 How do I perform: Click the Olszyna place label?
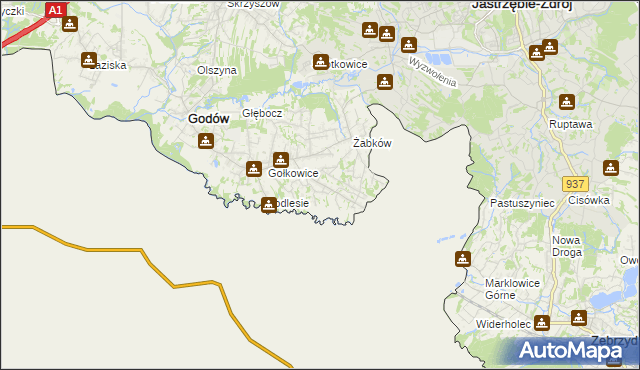[217, 70]
